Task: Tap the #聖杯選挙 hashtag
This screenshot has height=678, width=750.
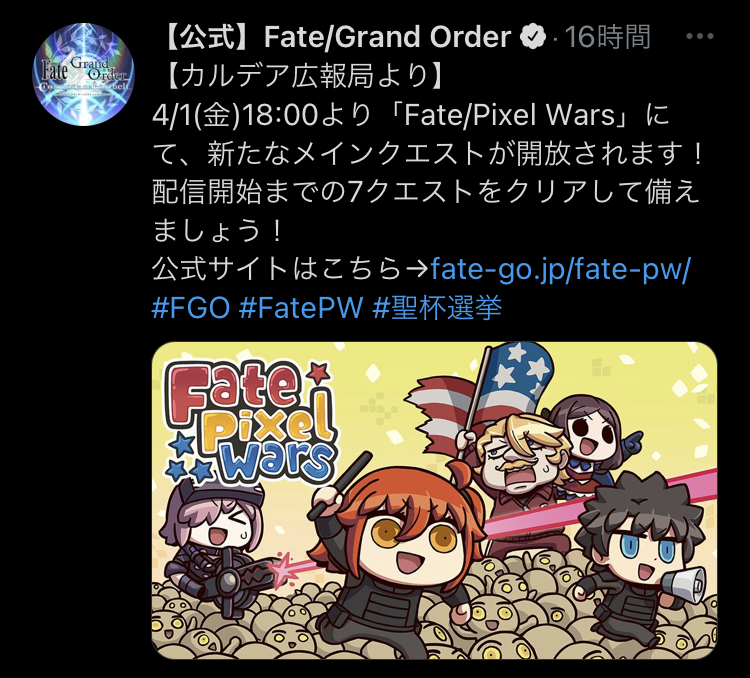Action: (437, 308)
